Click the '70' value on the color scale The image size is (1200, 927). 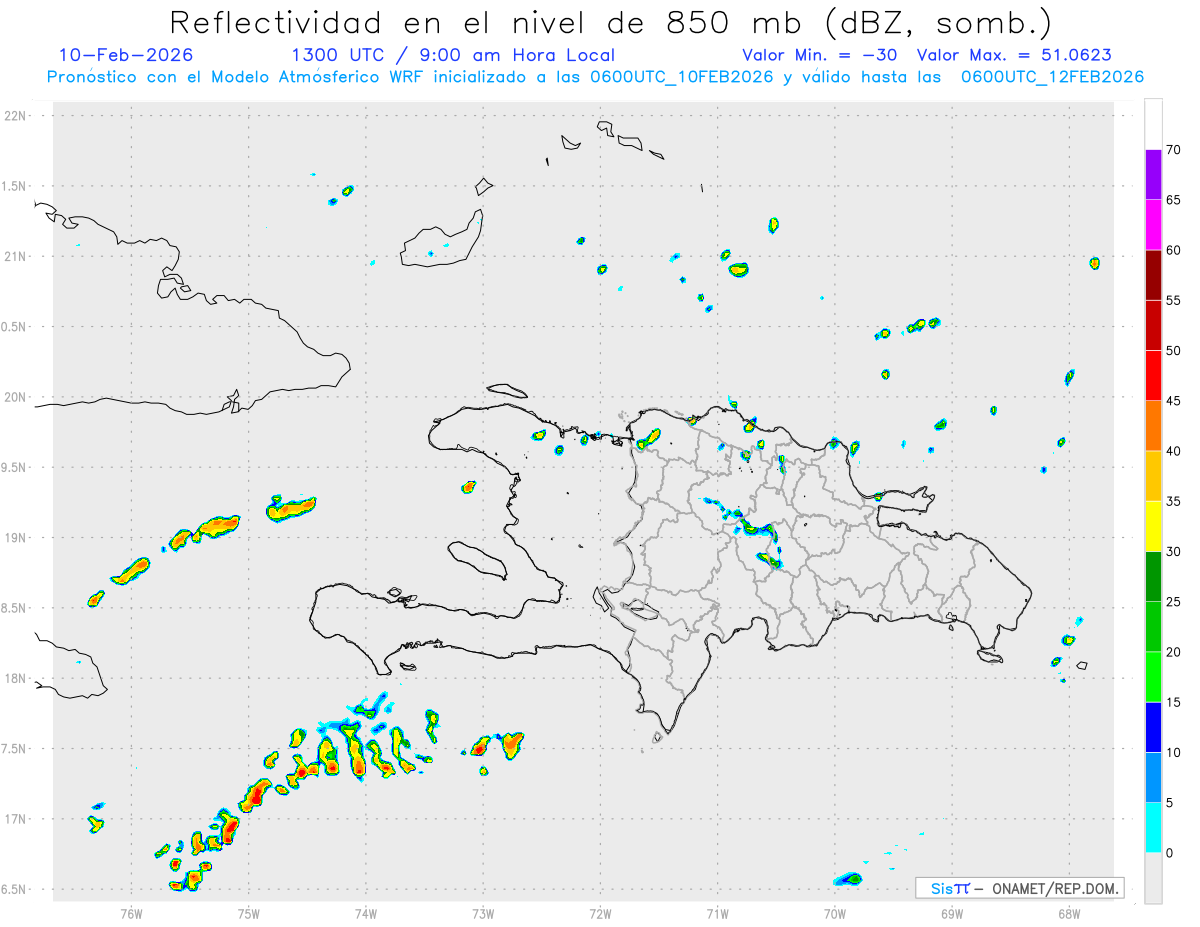click(x=1173, y=150)
